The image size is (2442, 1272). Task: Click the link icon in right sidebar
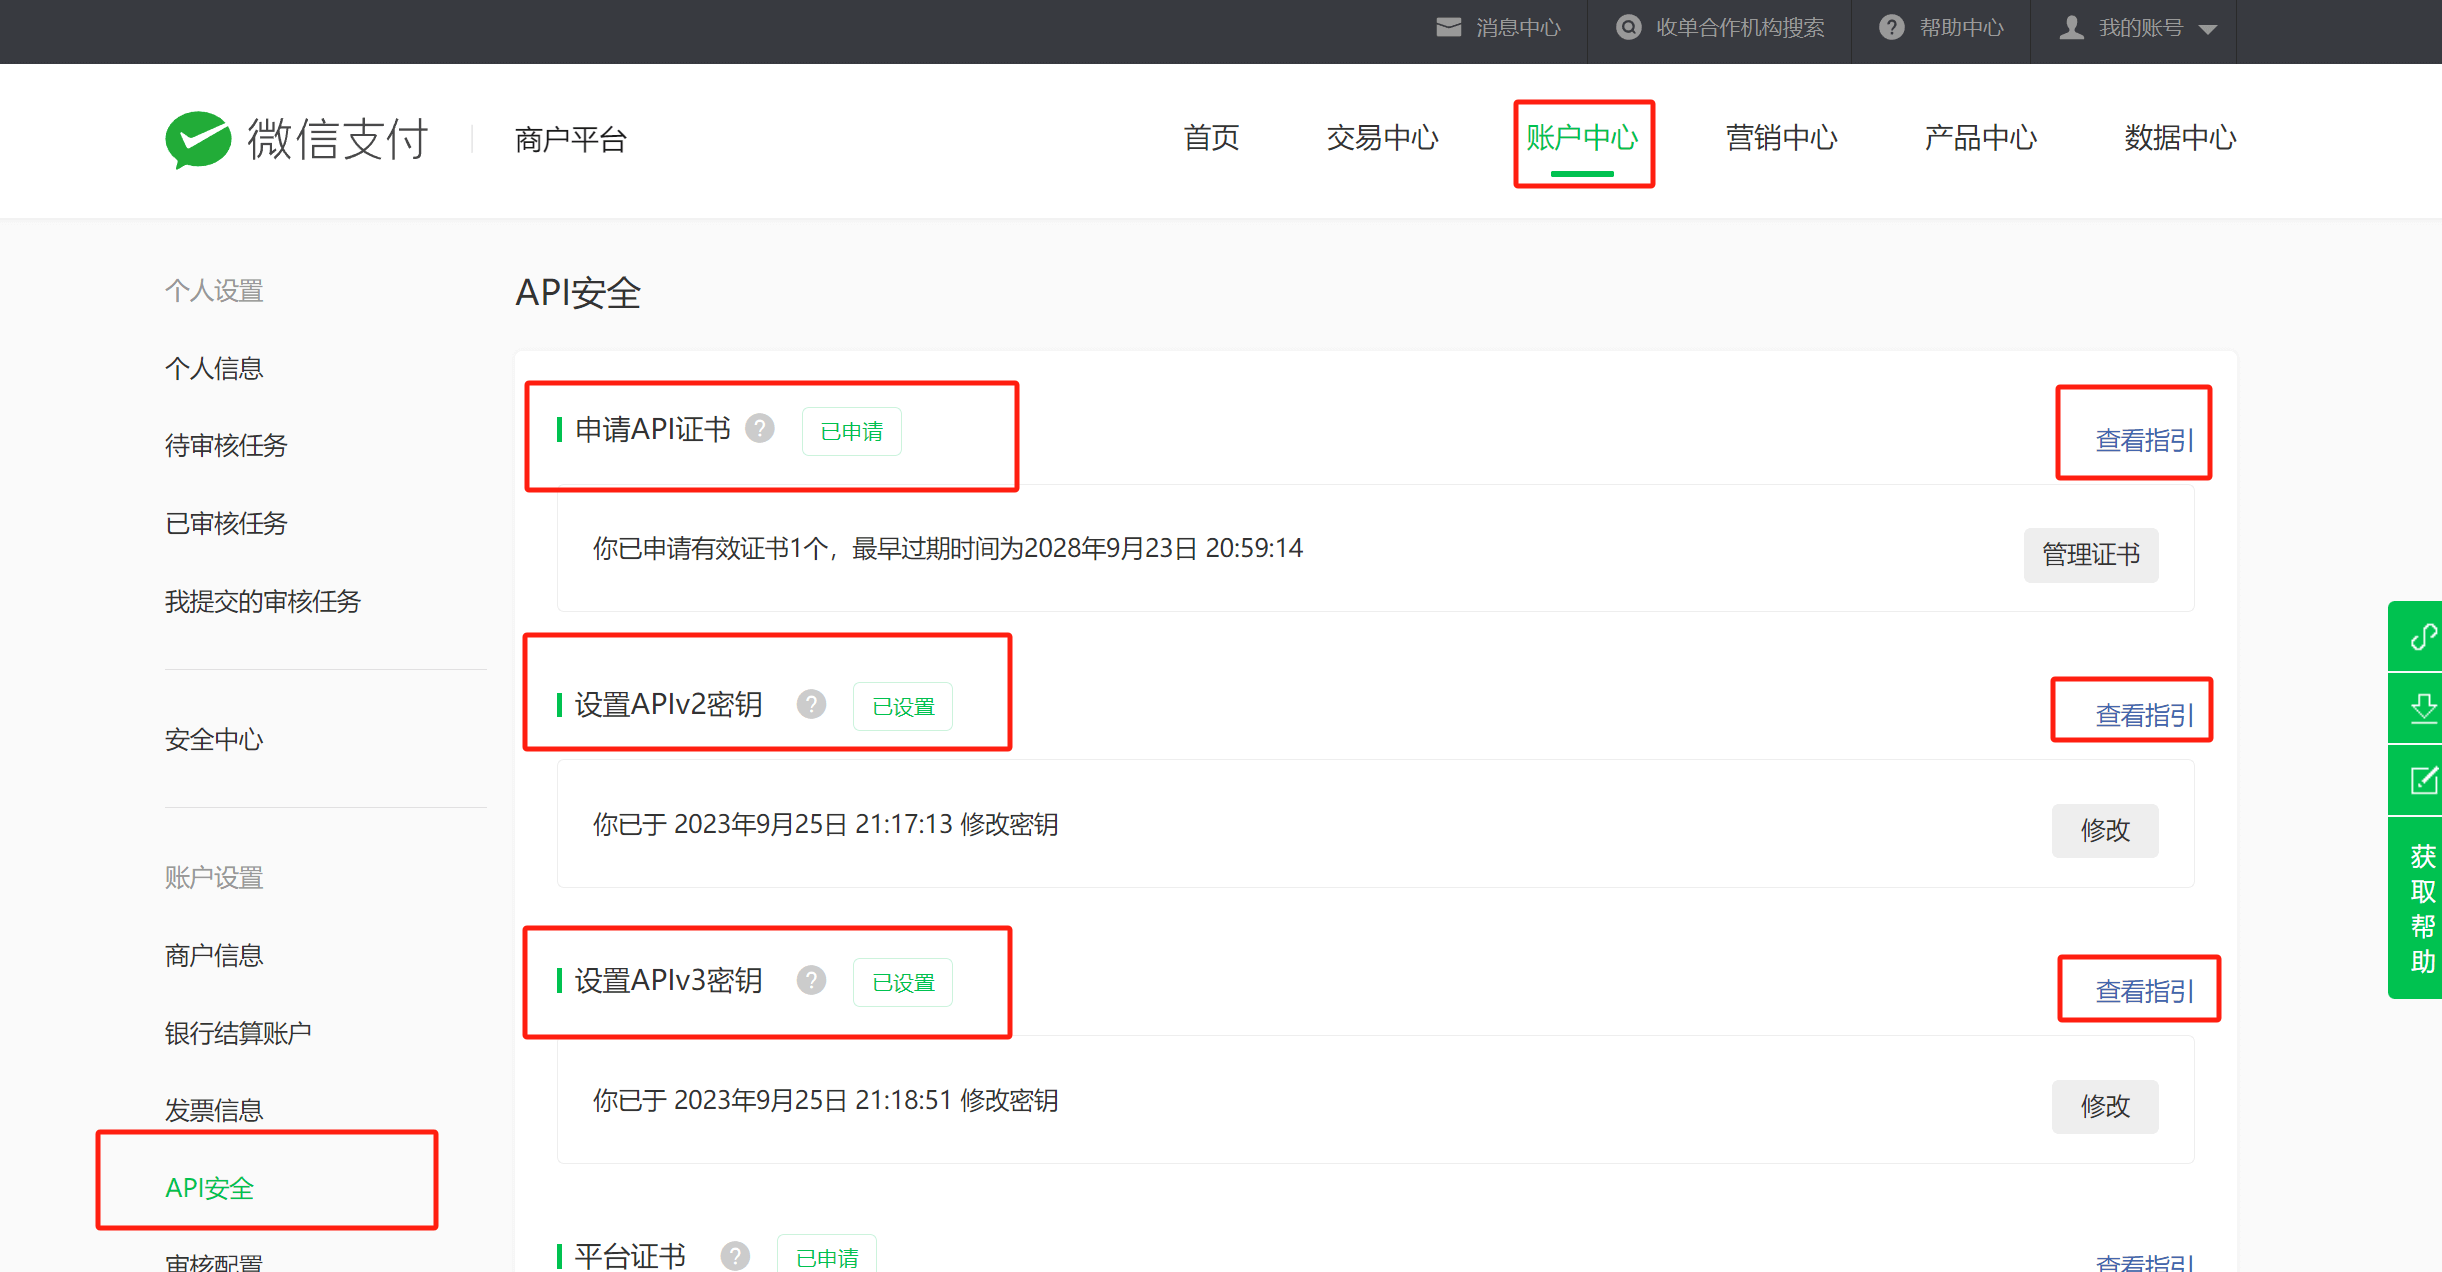pos(2423,636)
